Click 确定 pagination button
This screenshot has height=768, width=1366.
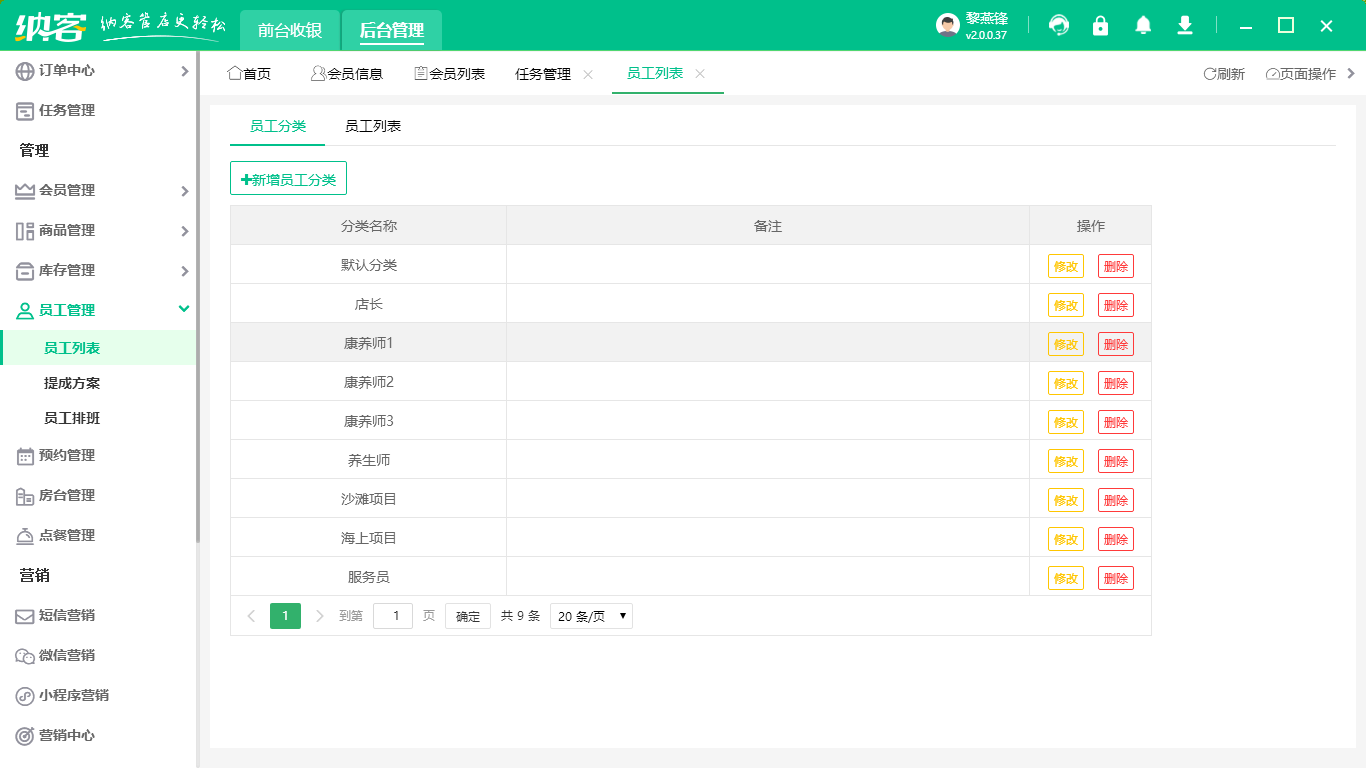point(468,616)
